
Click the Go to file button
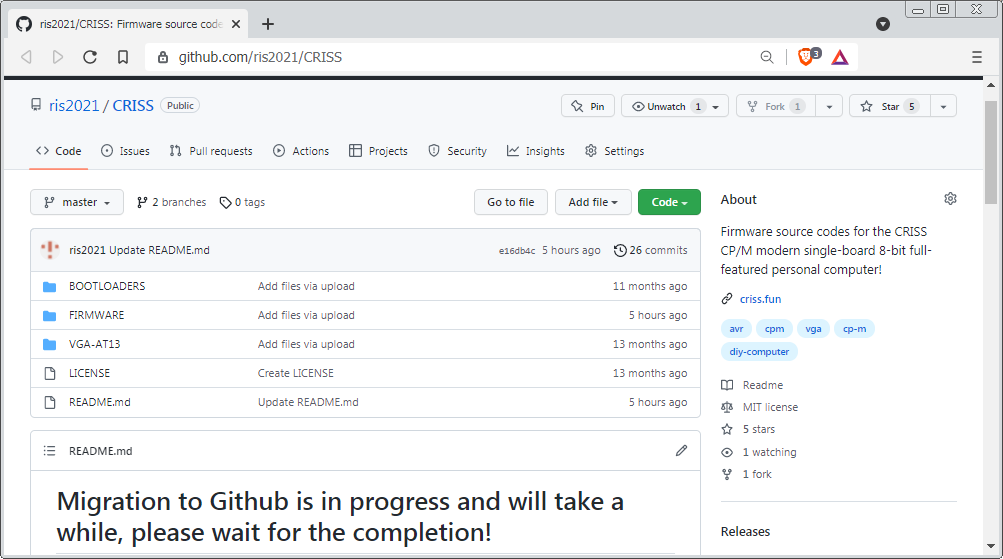pyautogui.click(x=510, y=202)
